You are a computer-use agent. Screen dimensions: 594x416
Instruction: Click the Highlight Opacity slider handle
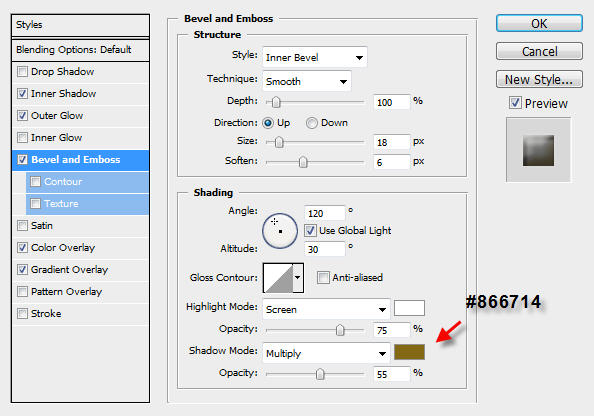click(x=340, y=330)
